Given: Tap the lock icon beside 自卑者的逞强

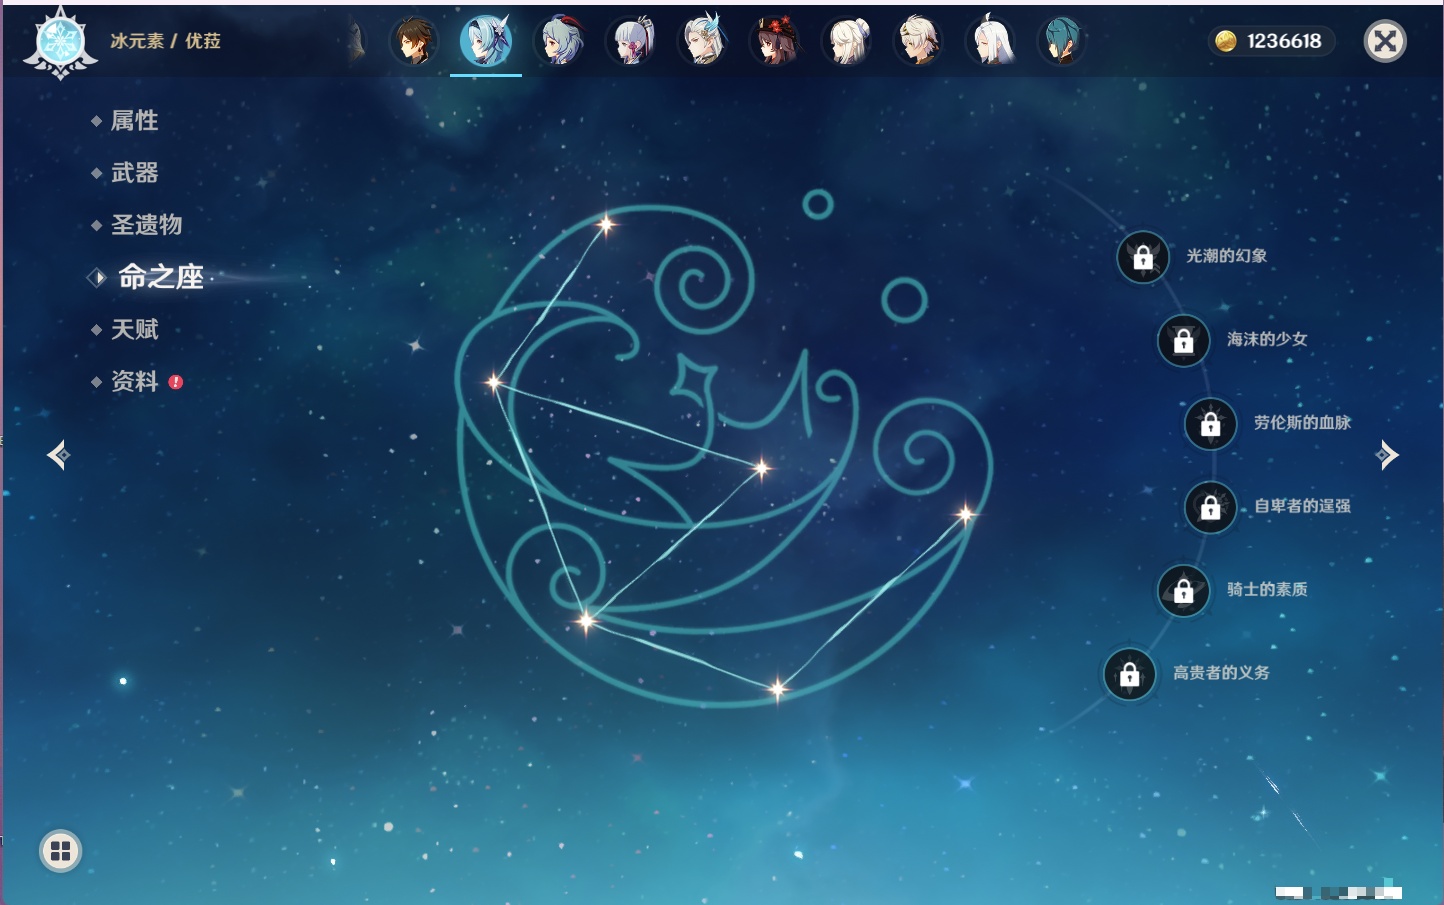Looking at the screenshot, I should pyautogui.click(x=1210, y=507).
